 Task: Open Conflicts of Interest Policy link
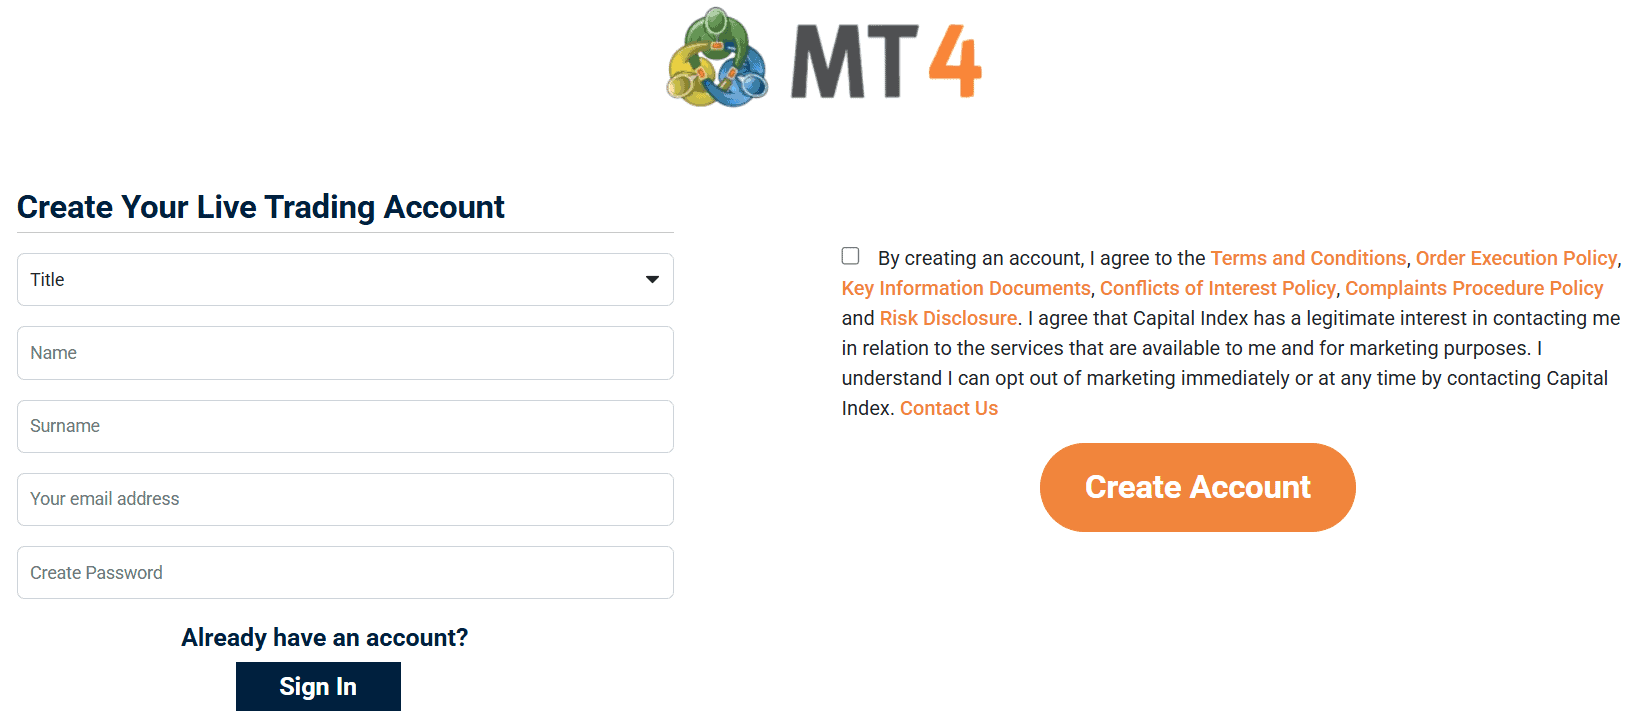coord(1217,288)
